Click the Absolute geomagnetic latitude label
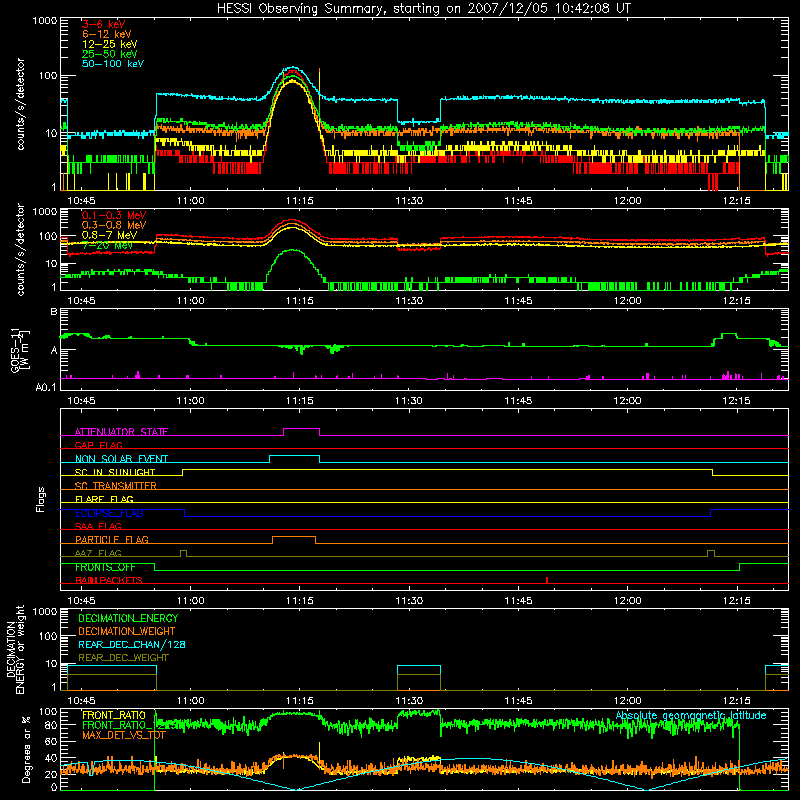The image size is (800, 800). coord(691,715)
